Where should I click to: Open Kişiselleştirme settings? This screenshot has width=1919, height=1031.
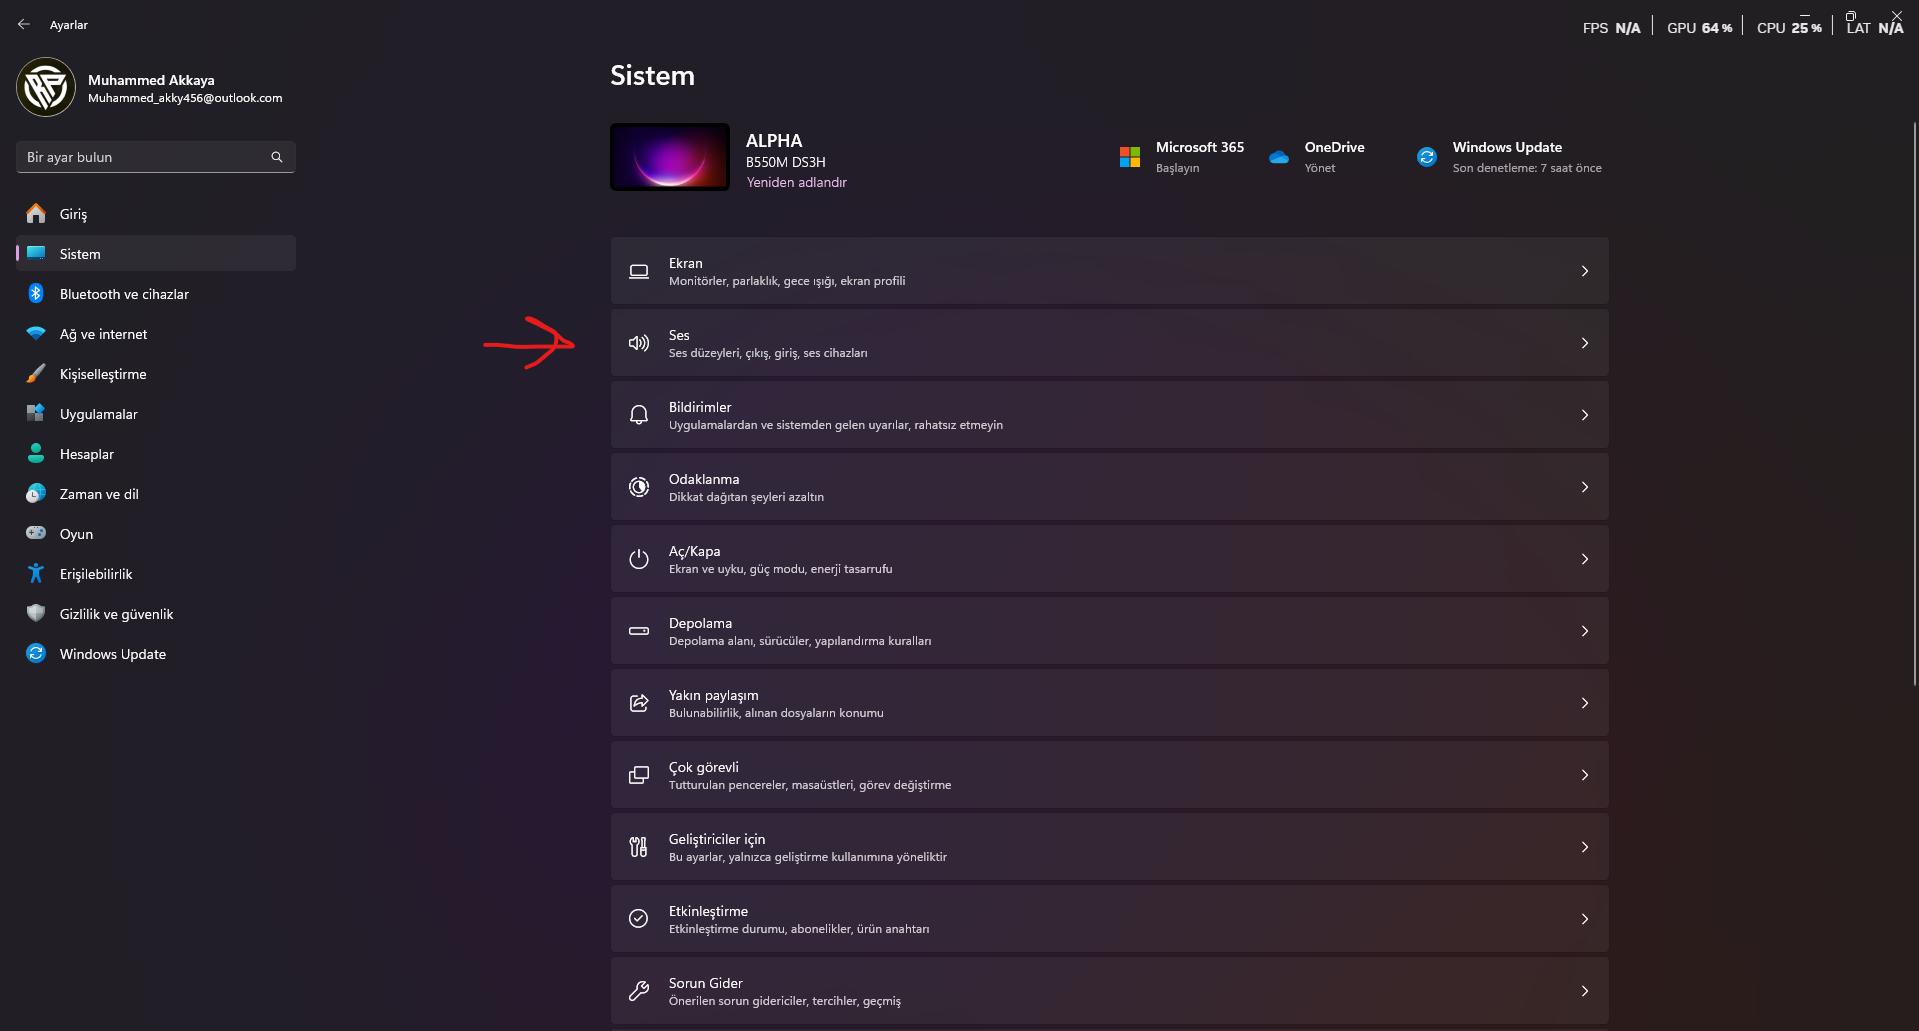(156, 373)
